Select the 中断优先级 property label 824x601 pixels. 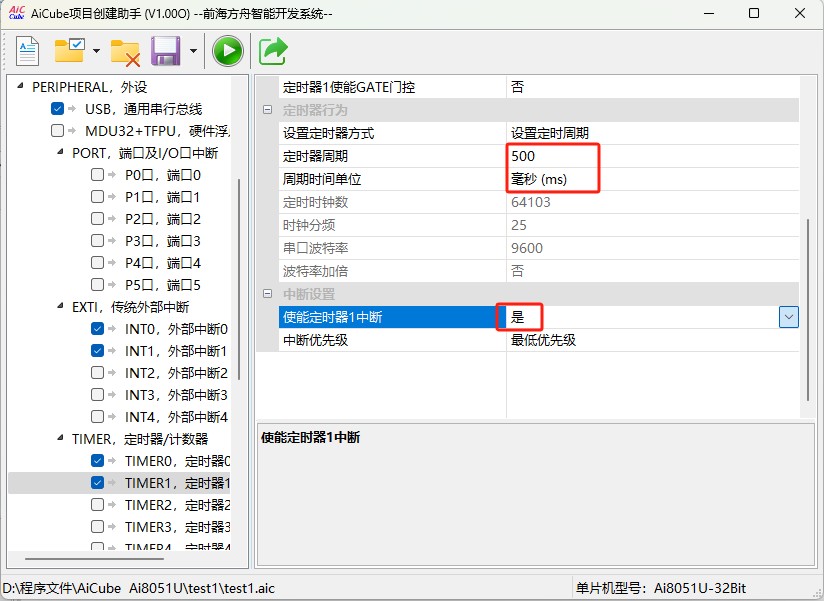[315, 340]
